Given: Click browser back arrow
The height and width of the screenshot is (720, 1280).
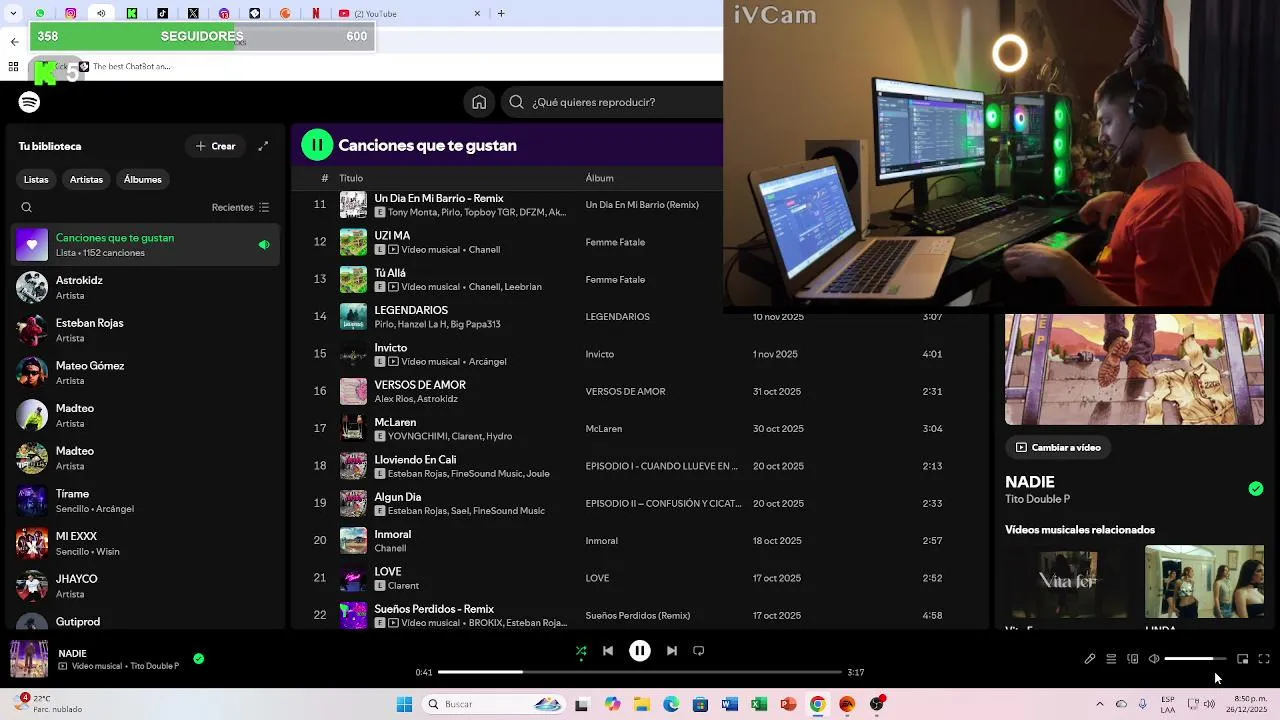Looking at the screenshot, I should click(14, 41).
